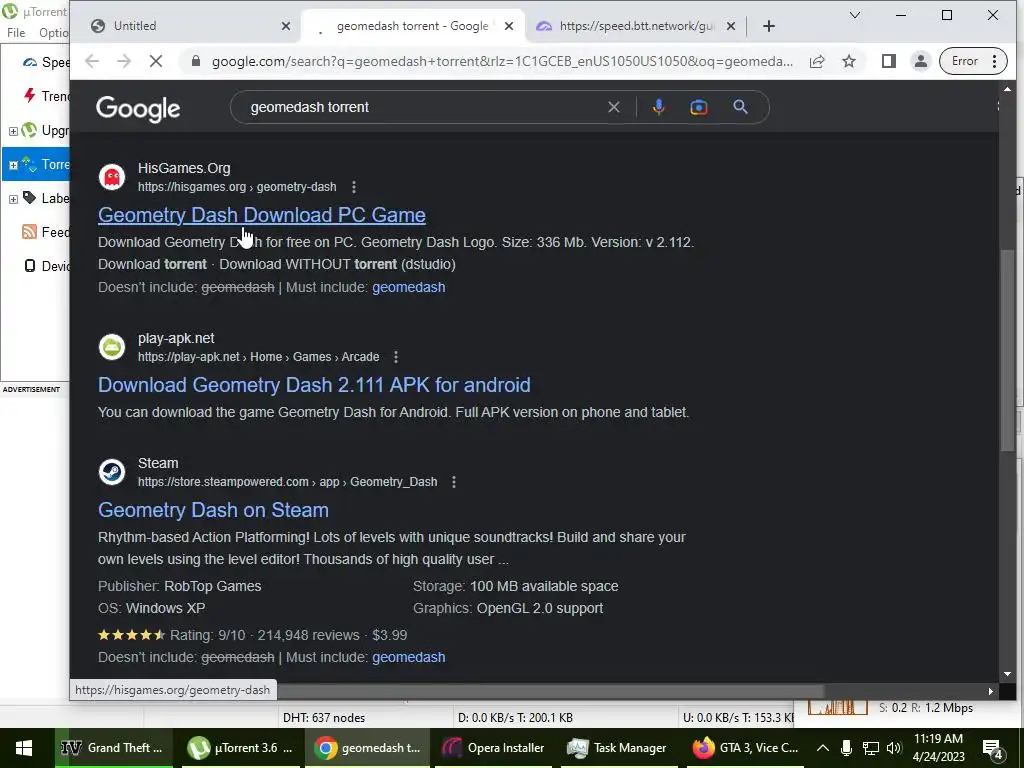
Task: Select Devices in the µTorrent sidebar
Action: point(46,266)
